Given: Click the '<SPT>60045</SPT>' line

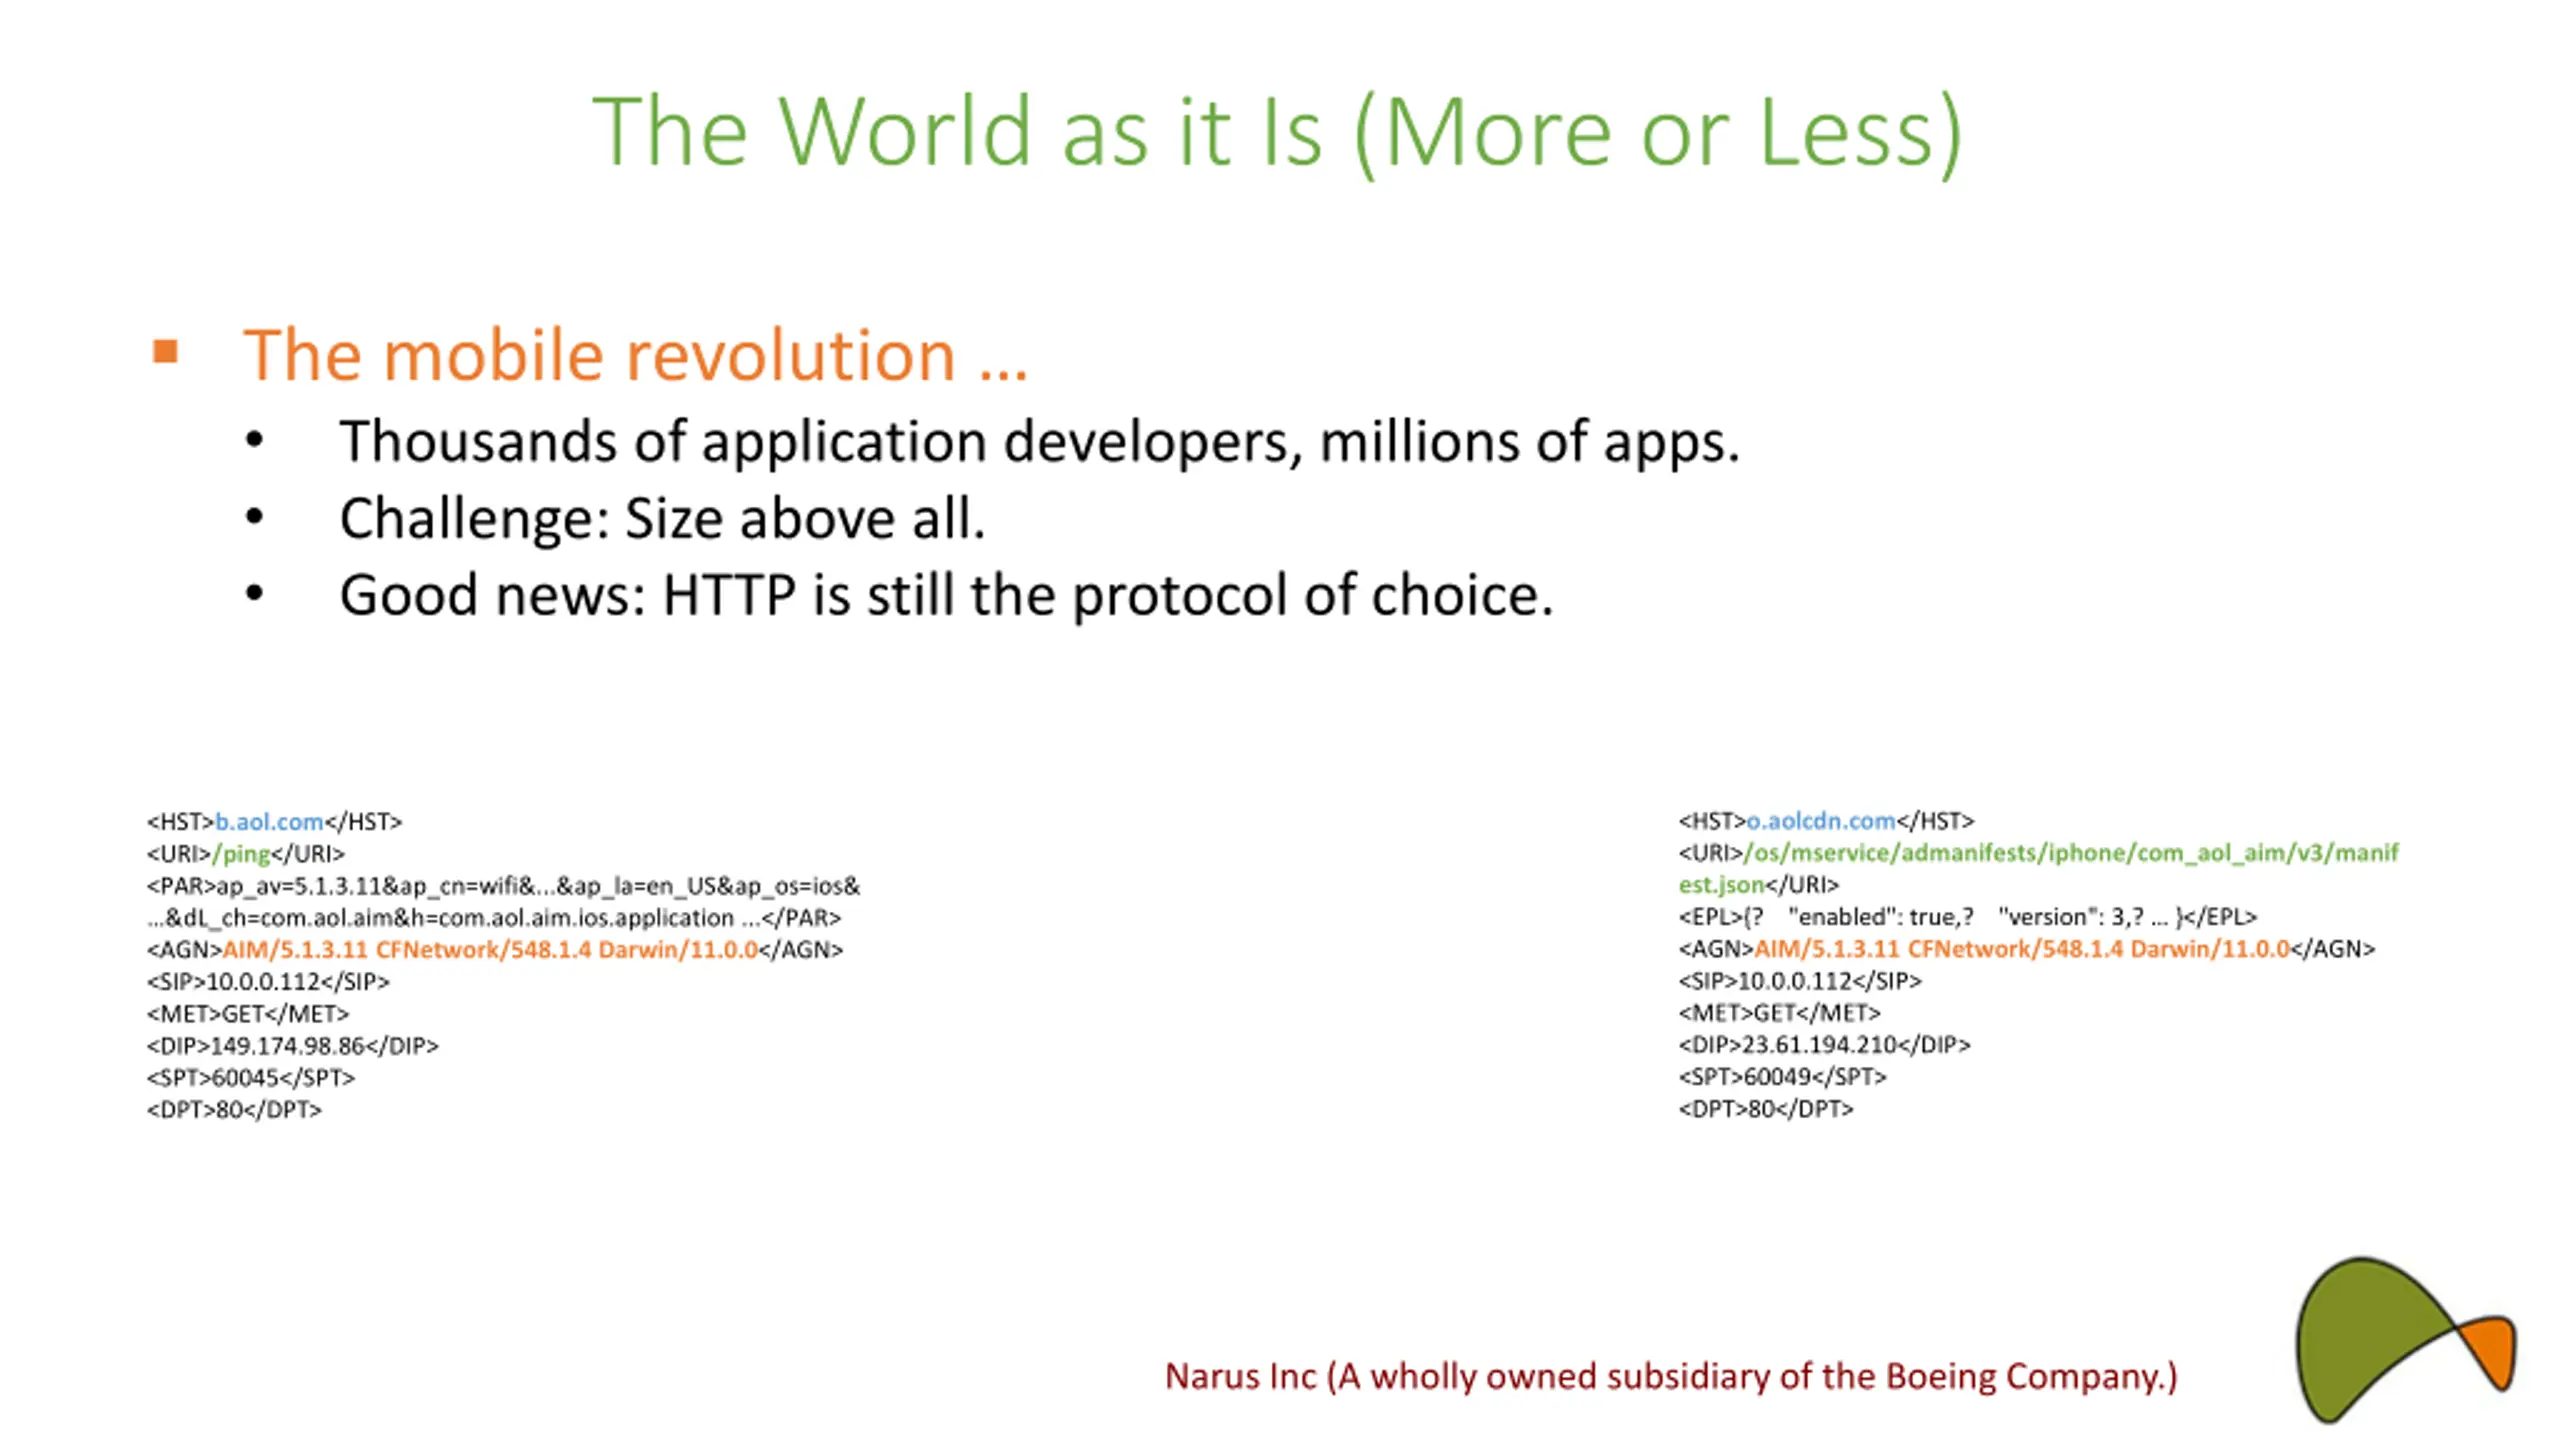Looking at the screenshot, I should coord(251,1078).
